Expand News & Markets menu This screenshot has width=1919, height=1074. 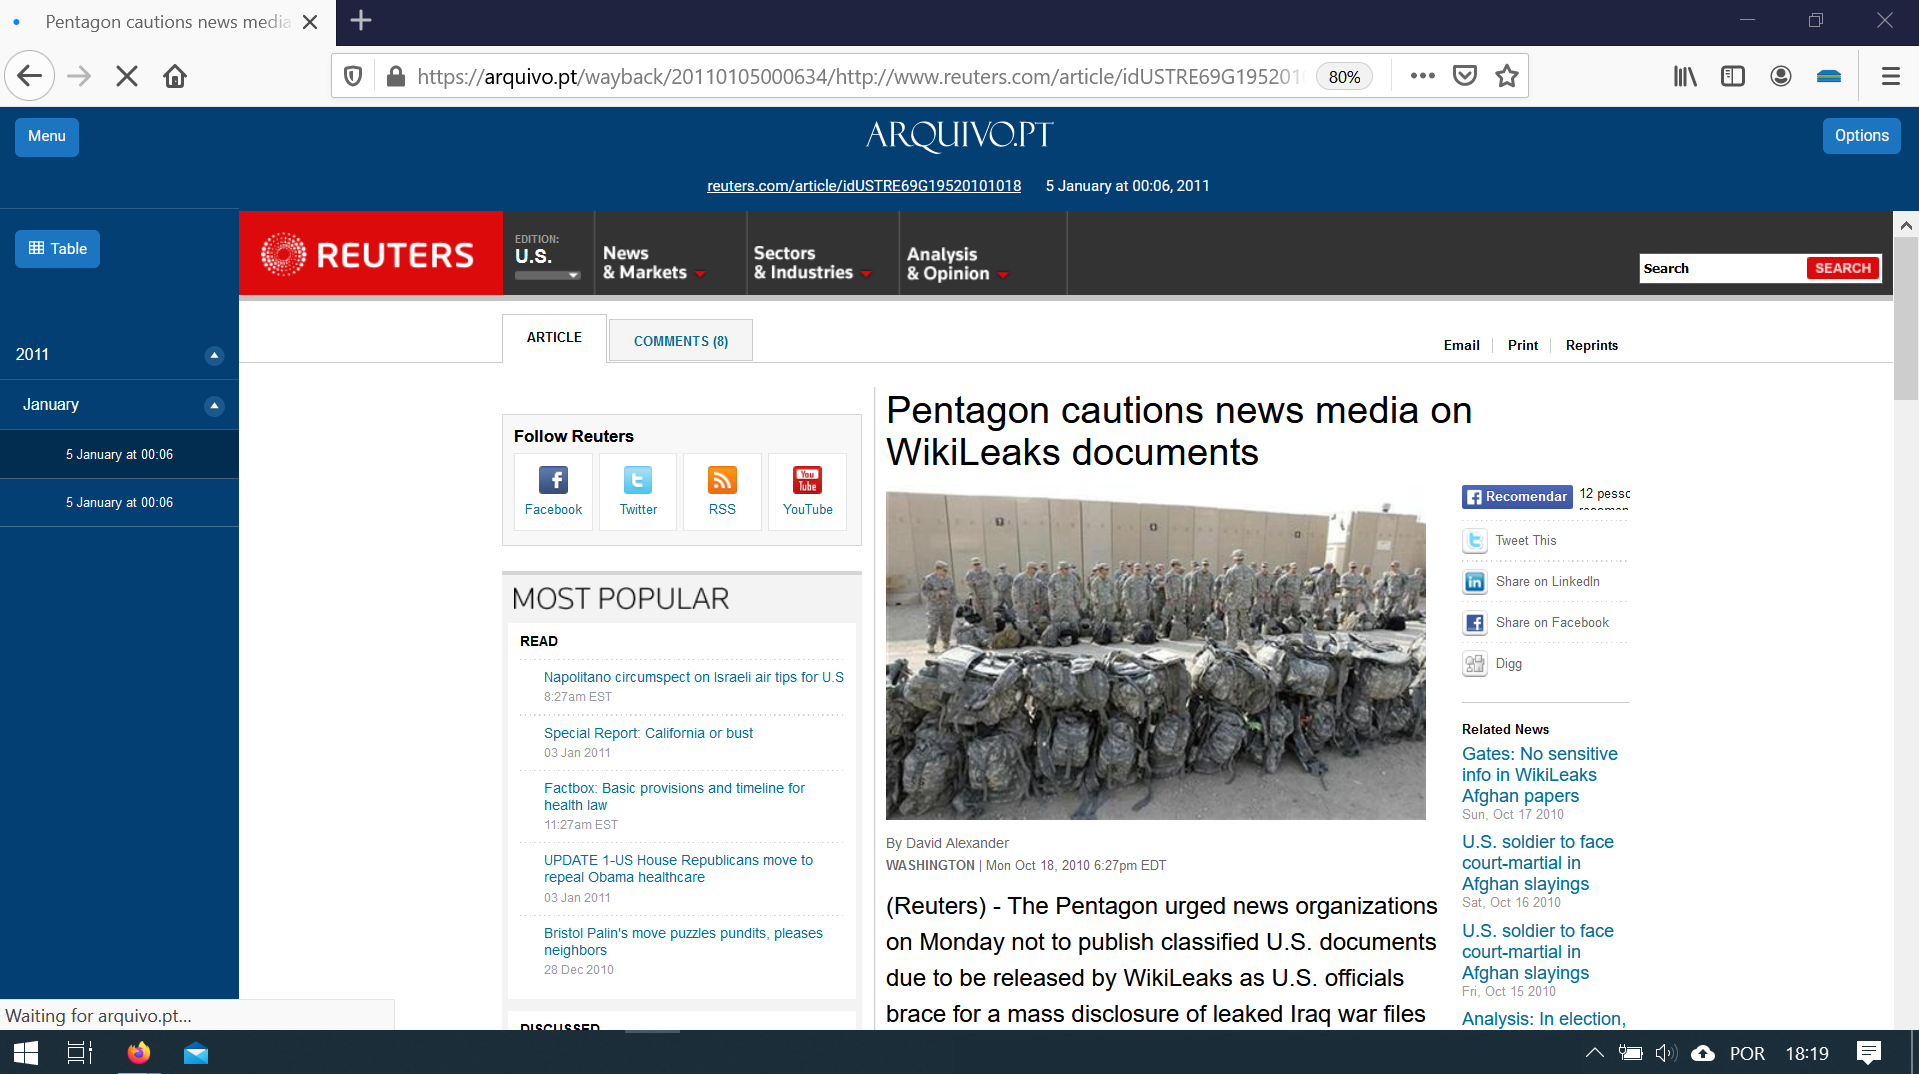point(654,263)
